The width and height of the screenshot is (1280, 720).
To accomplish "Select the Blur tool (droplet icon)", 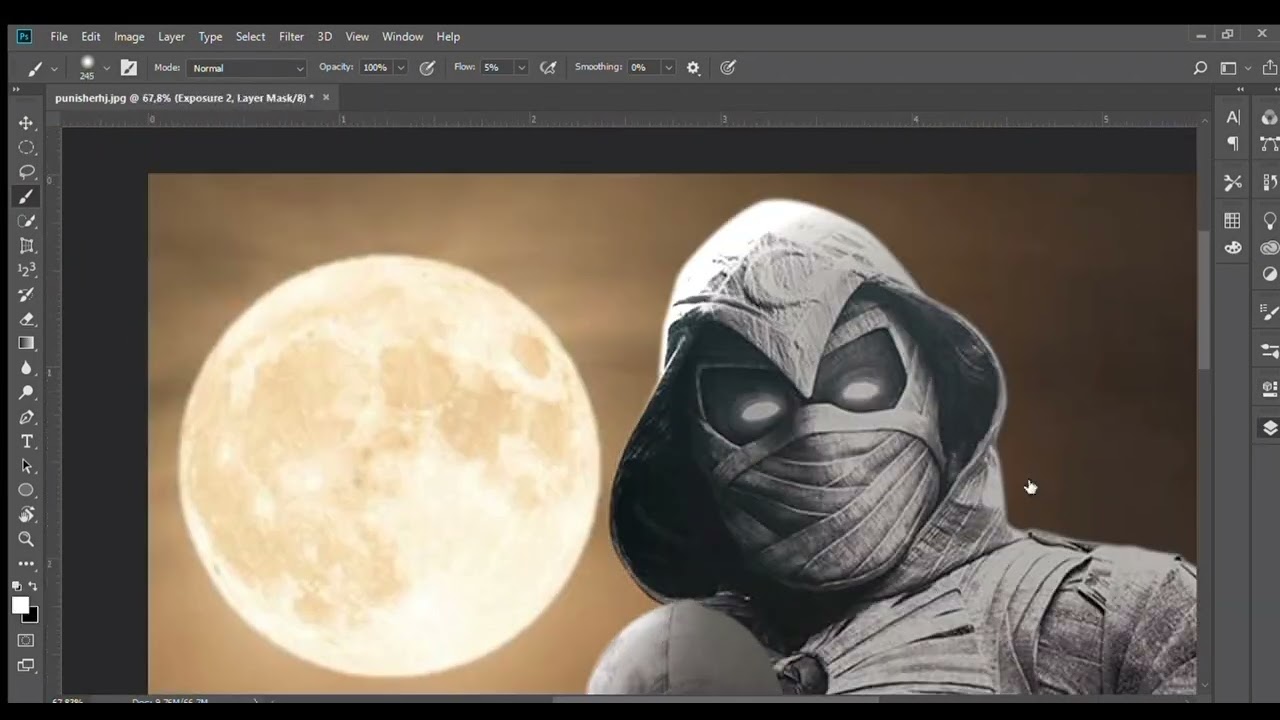I will 27,368.
